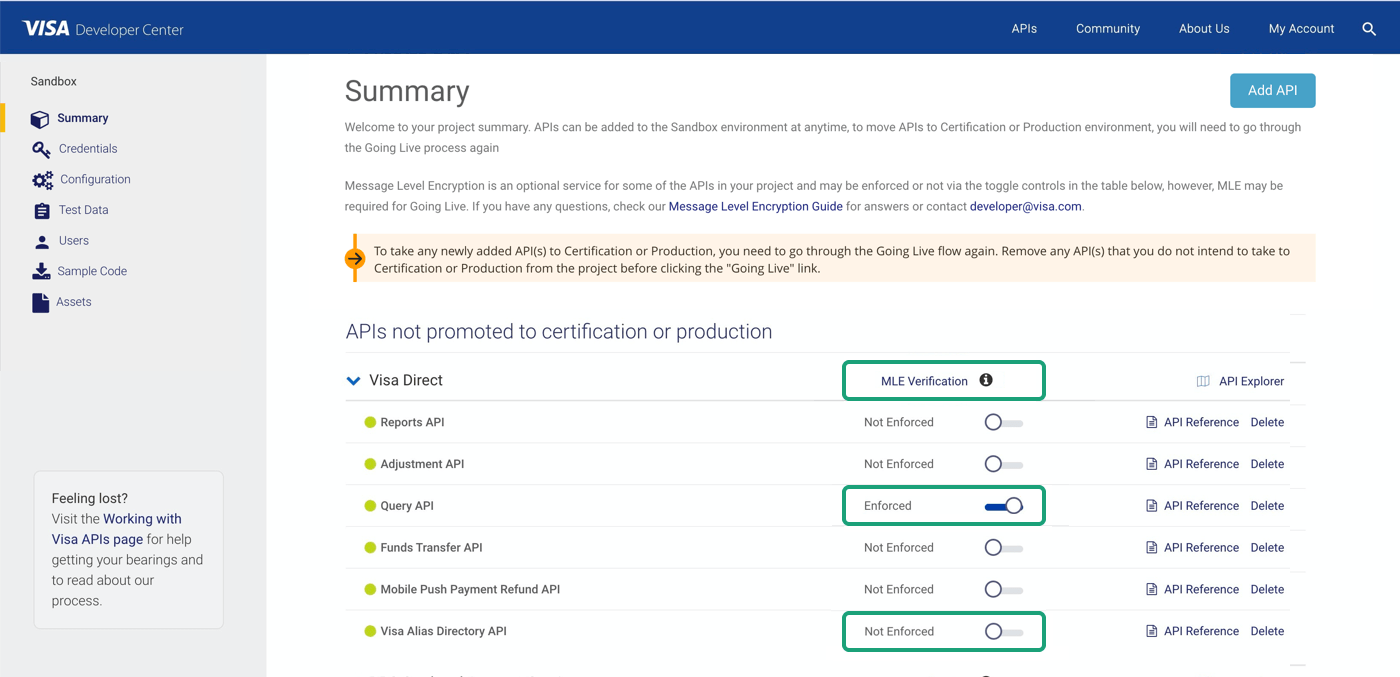Viewport: 1400px width, 677px height.
Task: Collapse the Visa Direct section chevron
Action: (353, 381)
